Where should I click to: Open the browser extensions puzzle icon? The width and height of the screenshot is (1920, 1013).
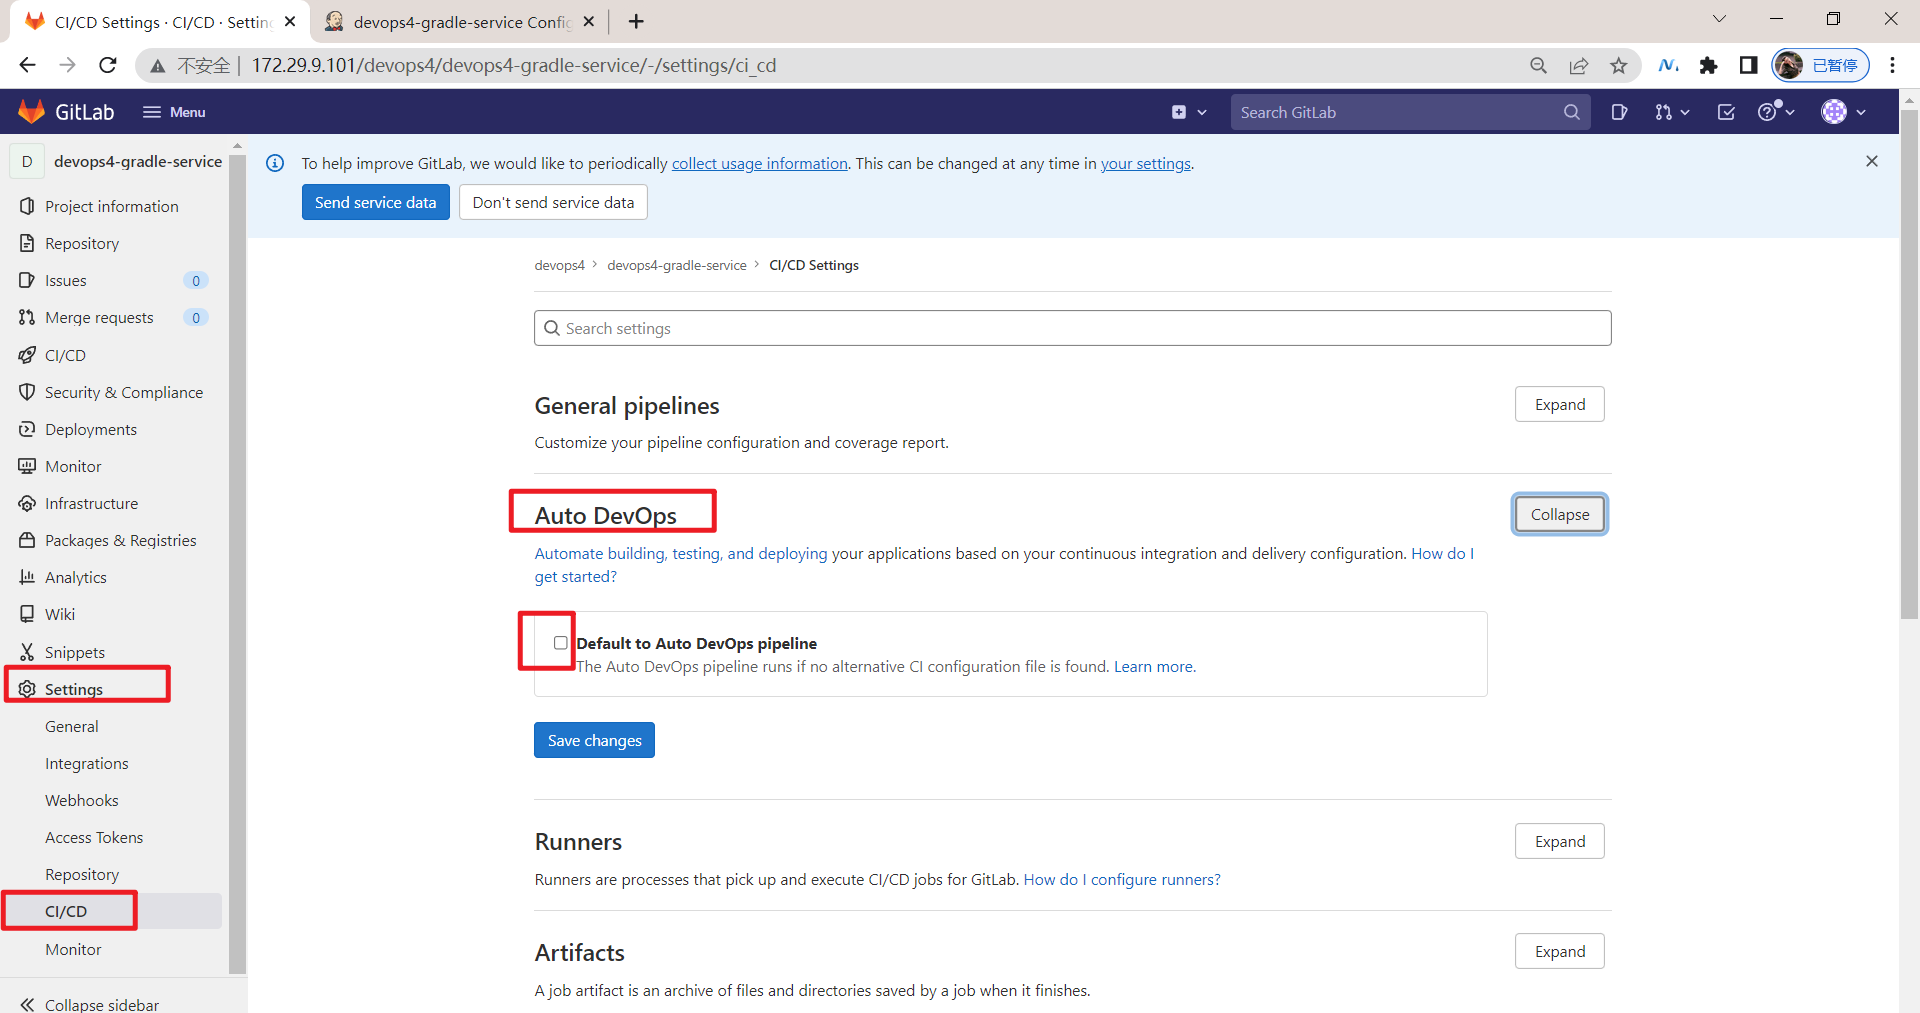[x=1708, y=65]
